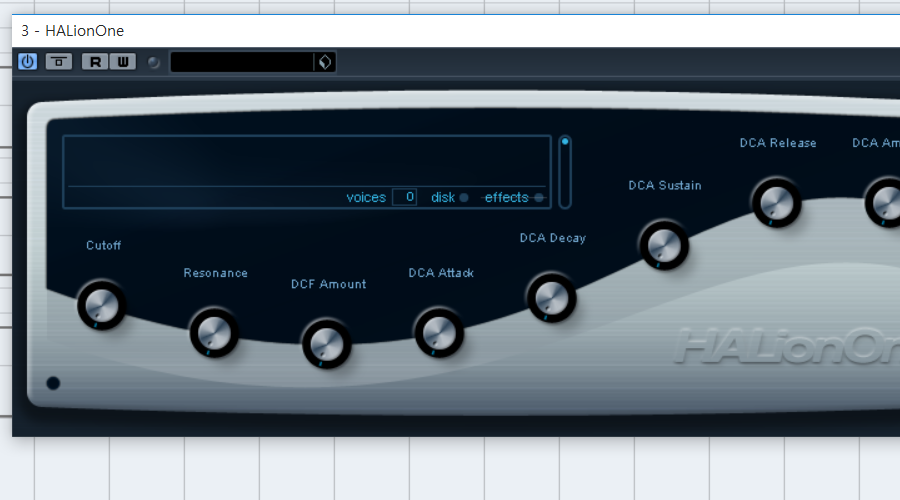This screenshot has width=900, height=500.
Task: Click the 'DCA Attack' label
Action: pyautogui.click(x=441, y=273)
